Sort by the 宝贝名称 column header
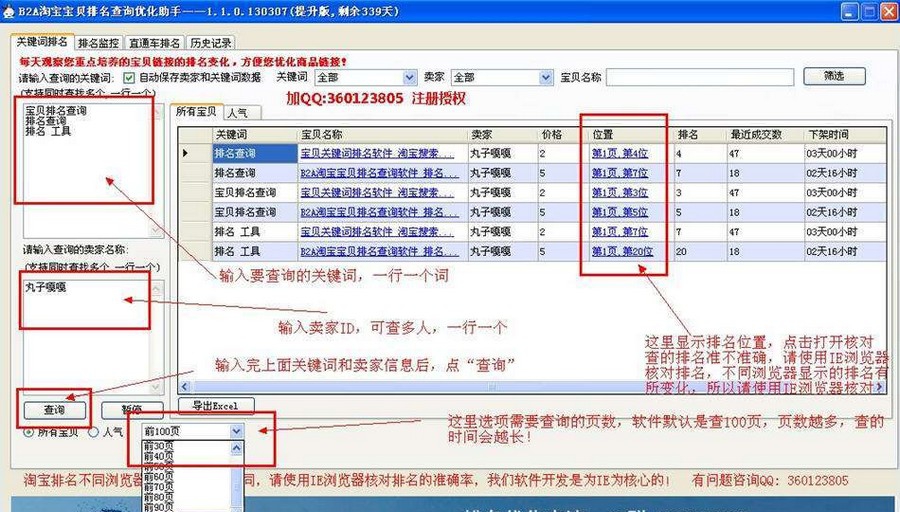This screenshot has width=900, height=512. pos(382,134)
